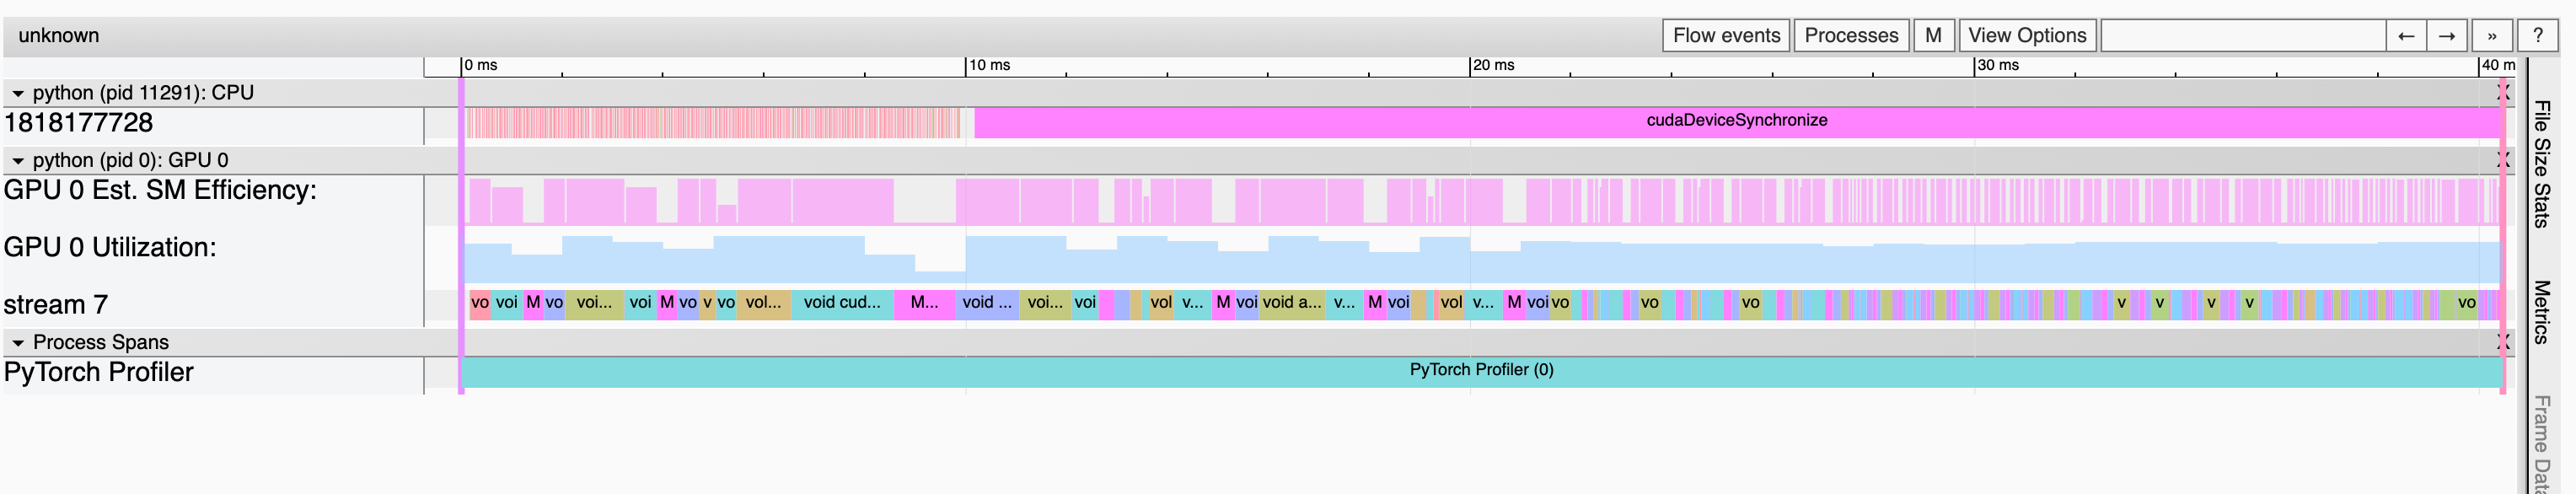This screenshot has width=2576, height=494.
Task: Collapse the Process Spans section
Action: [x=17, y=343]
